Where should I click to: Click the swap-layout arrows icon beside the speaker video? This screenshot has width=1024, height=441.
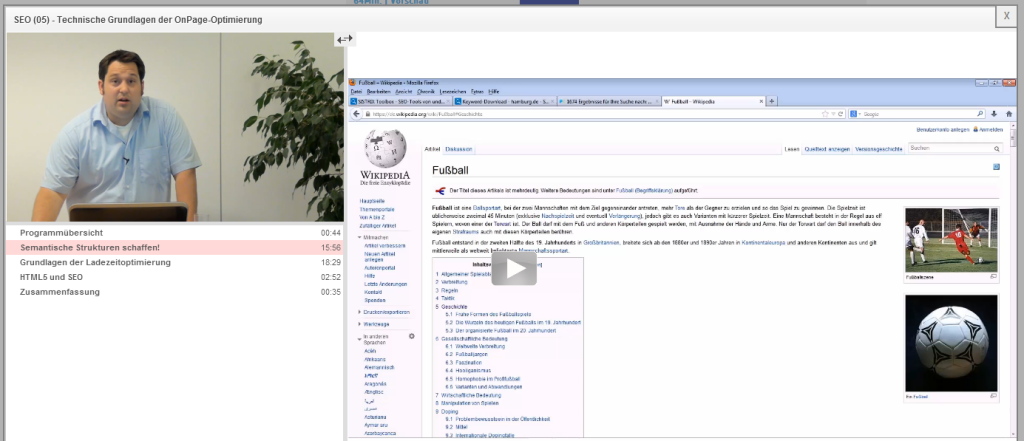click(x=344, y=39)
